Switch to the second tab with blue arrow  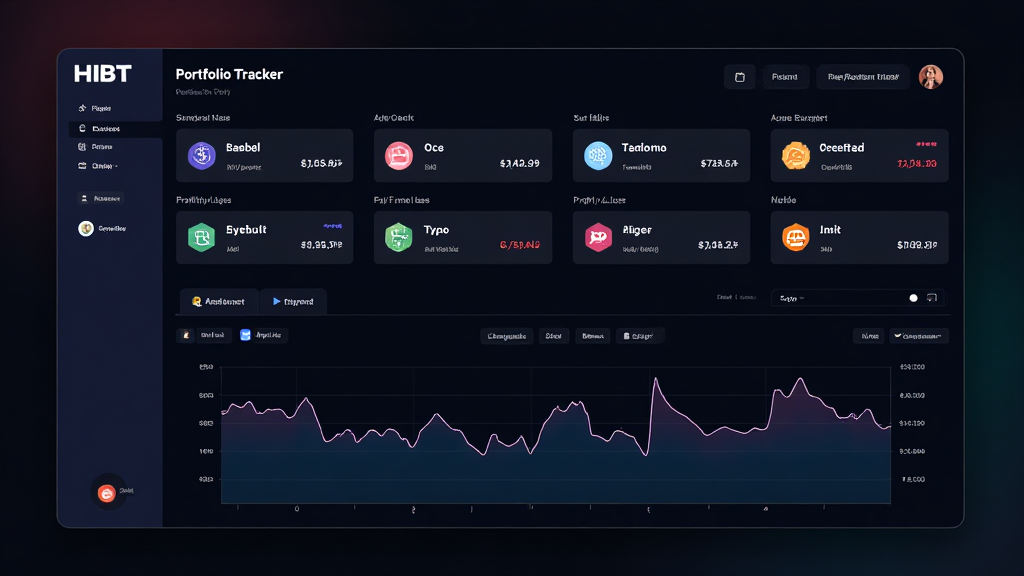[x=292, y=301]
